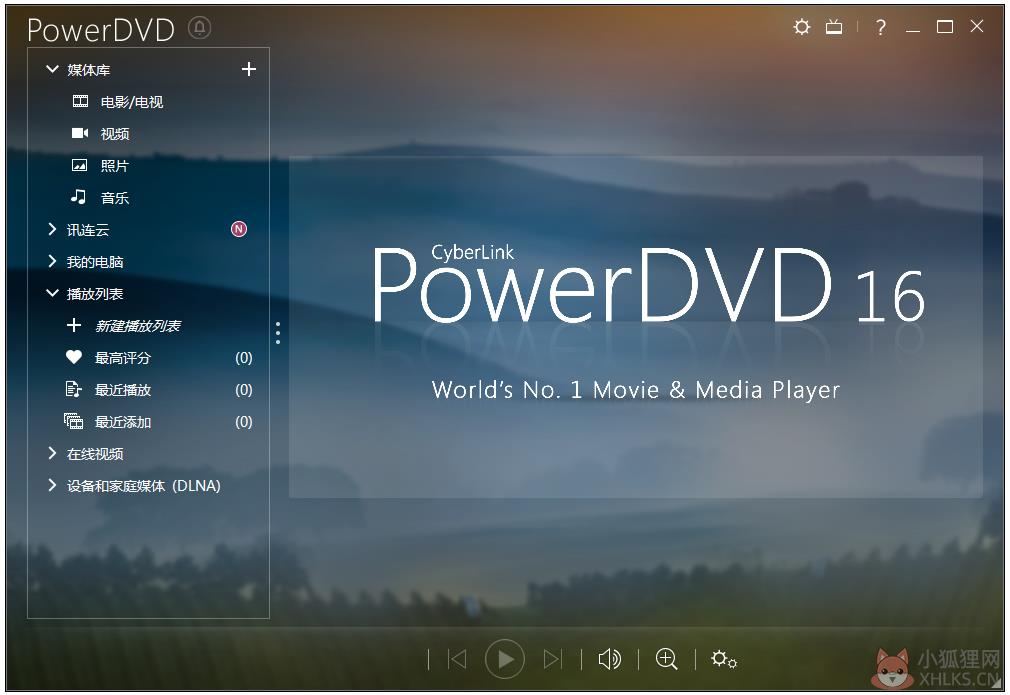Open 最高评分 playlist
This screenshot has width=1010, height=695.
click(123, 358)
